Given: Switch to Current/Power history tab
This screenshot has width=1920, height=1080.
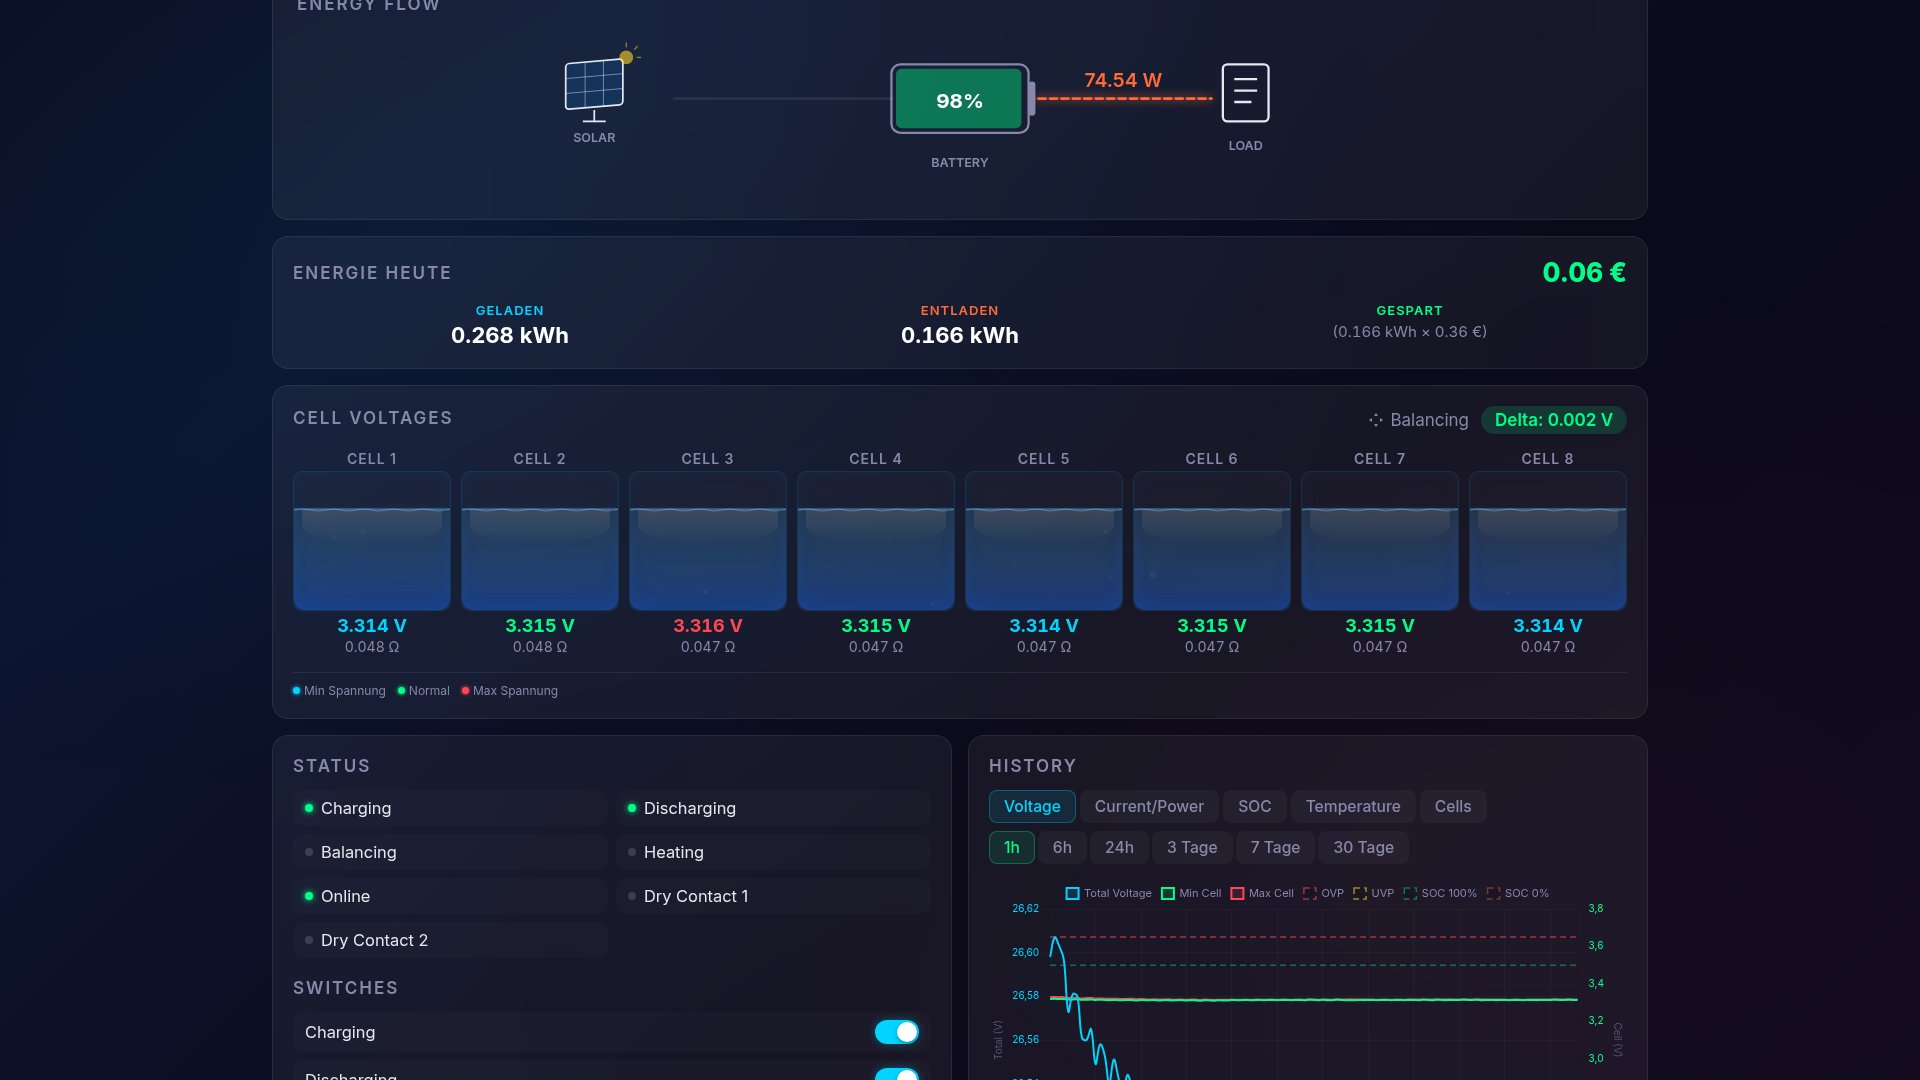Looking at the screenshot, I should pyautogui.click(x=1149, y=807).
